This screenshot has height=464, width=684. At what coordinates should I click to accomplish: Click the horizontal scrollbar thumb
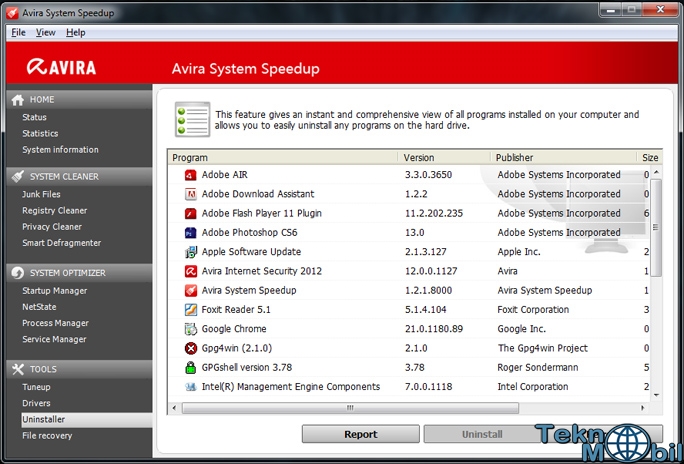[x=350, y=408]
